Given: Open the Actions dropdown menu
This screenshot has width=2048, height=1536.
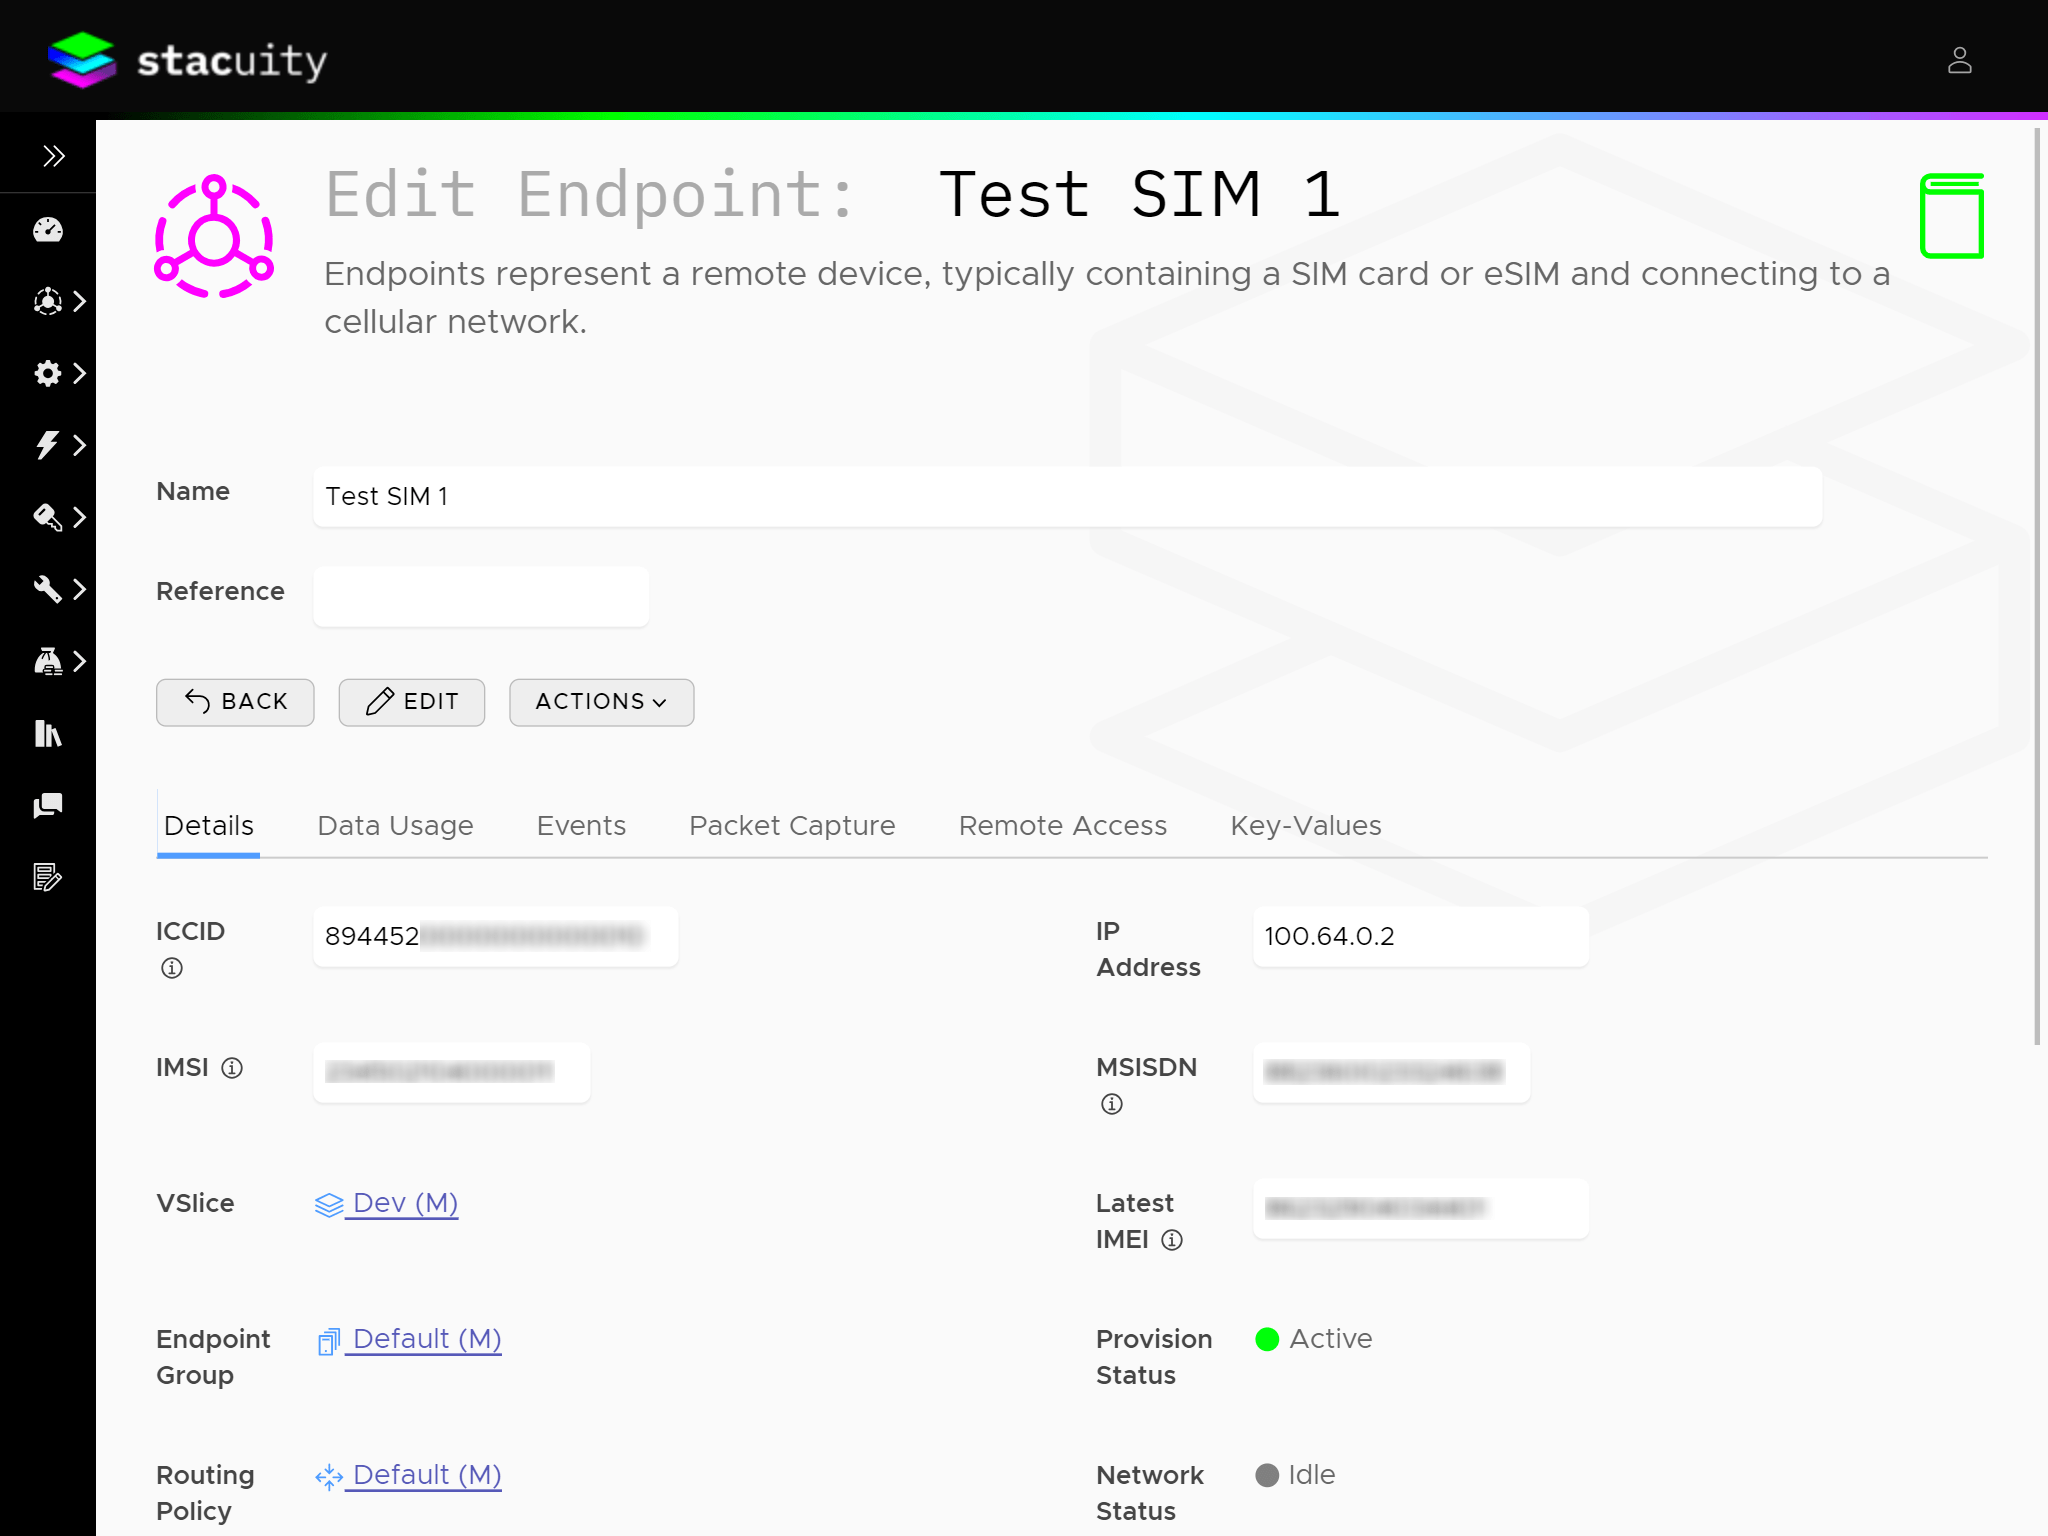Looking at the screenshot, I should click(x=601, y=702).
